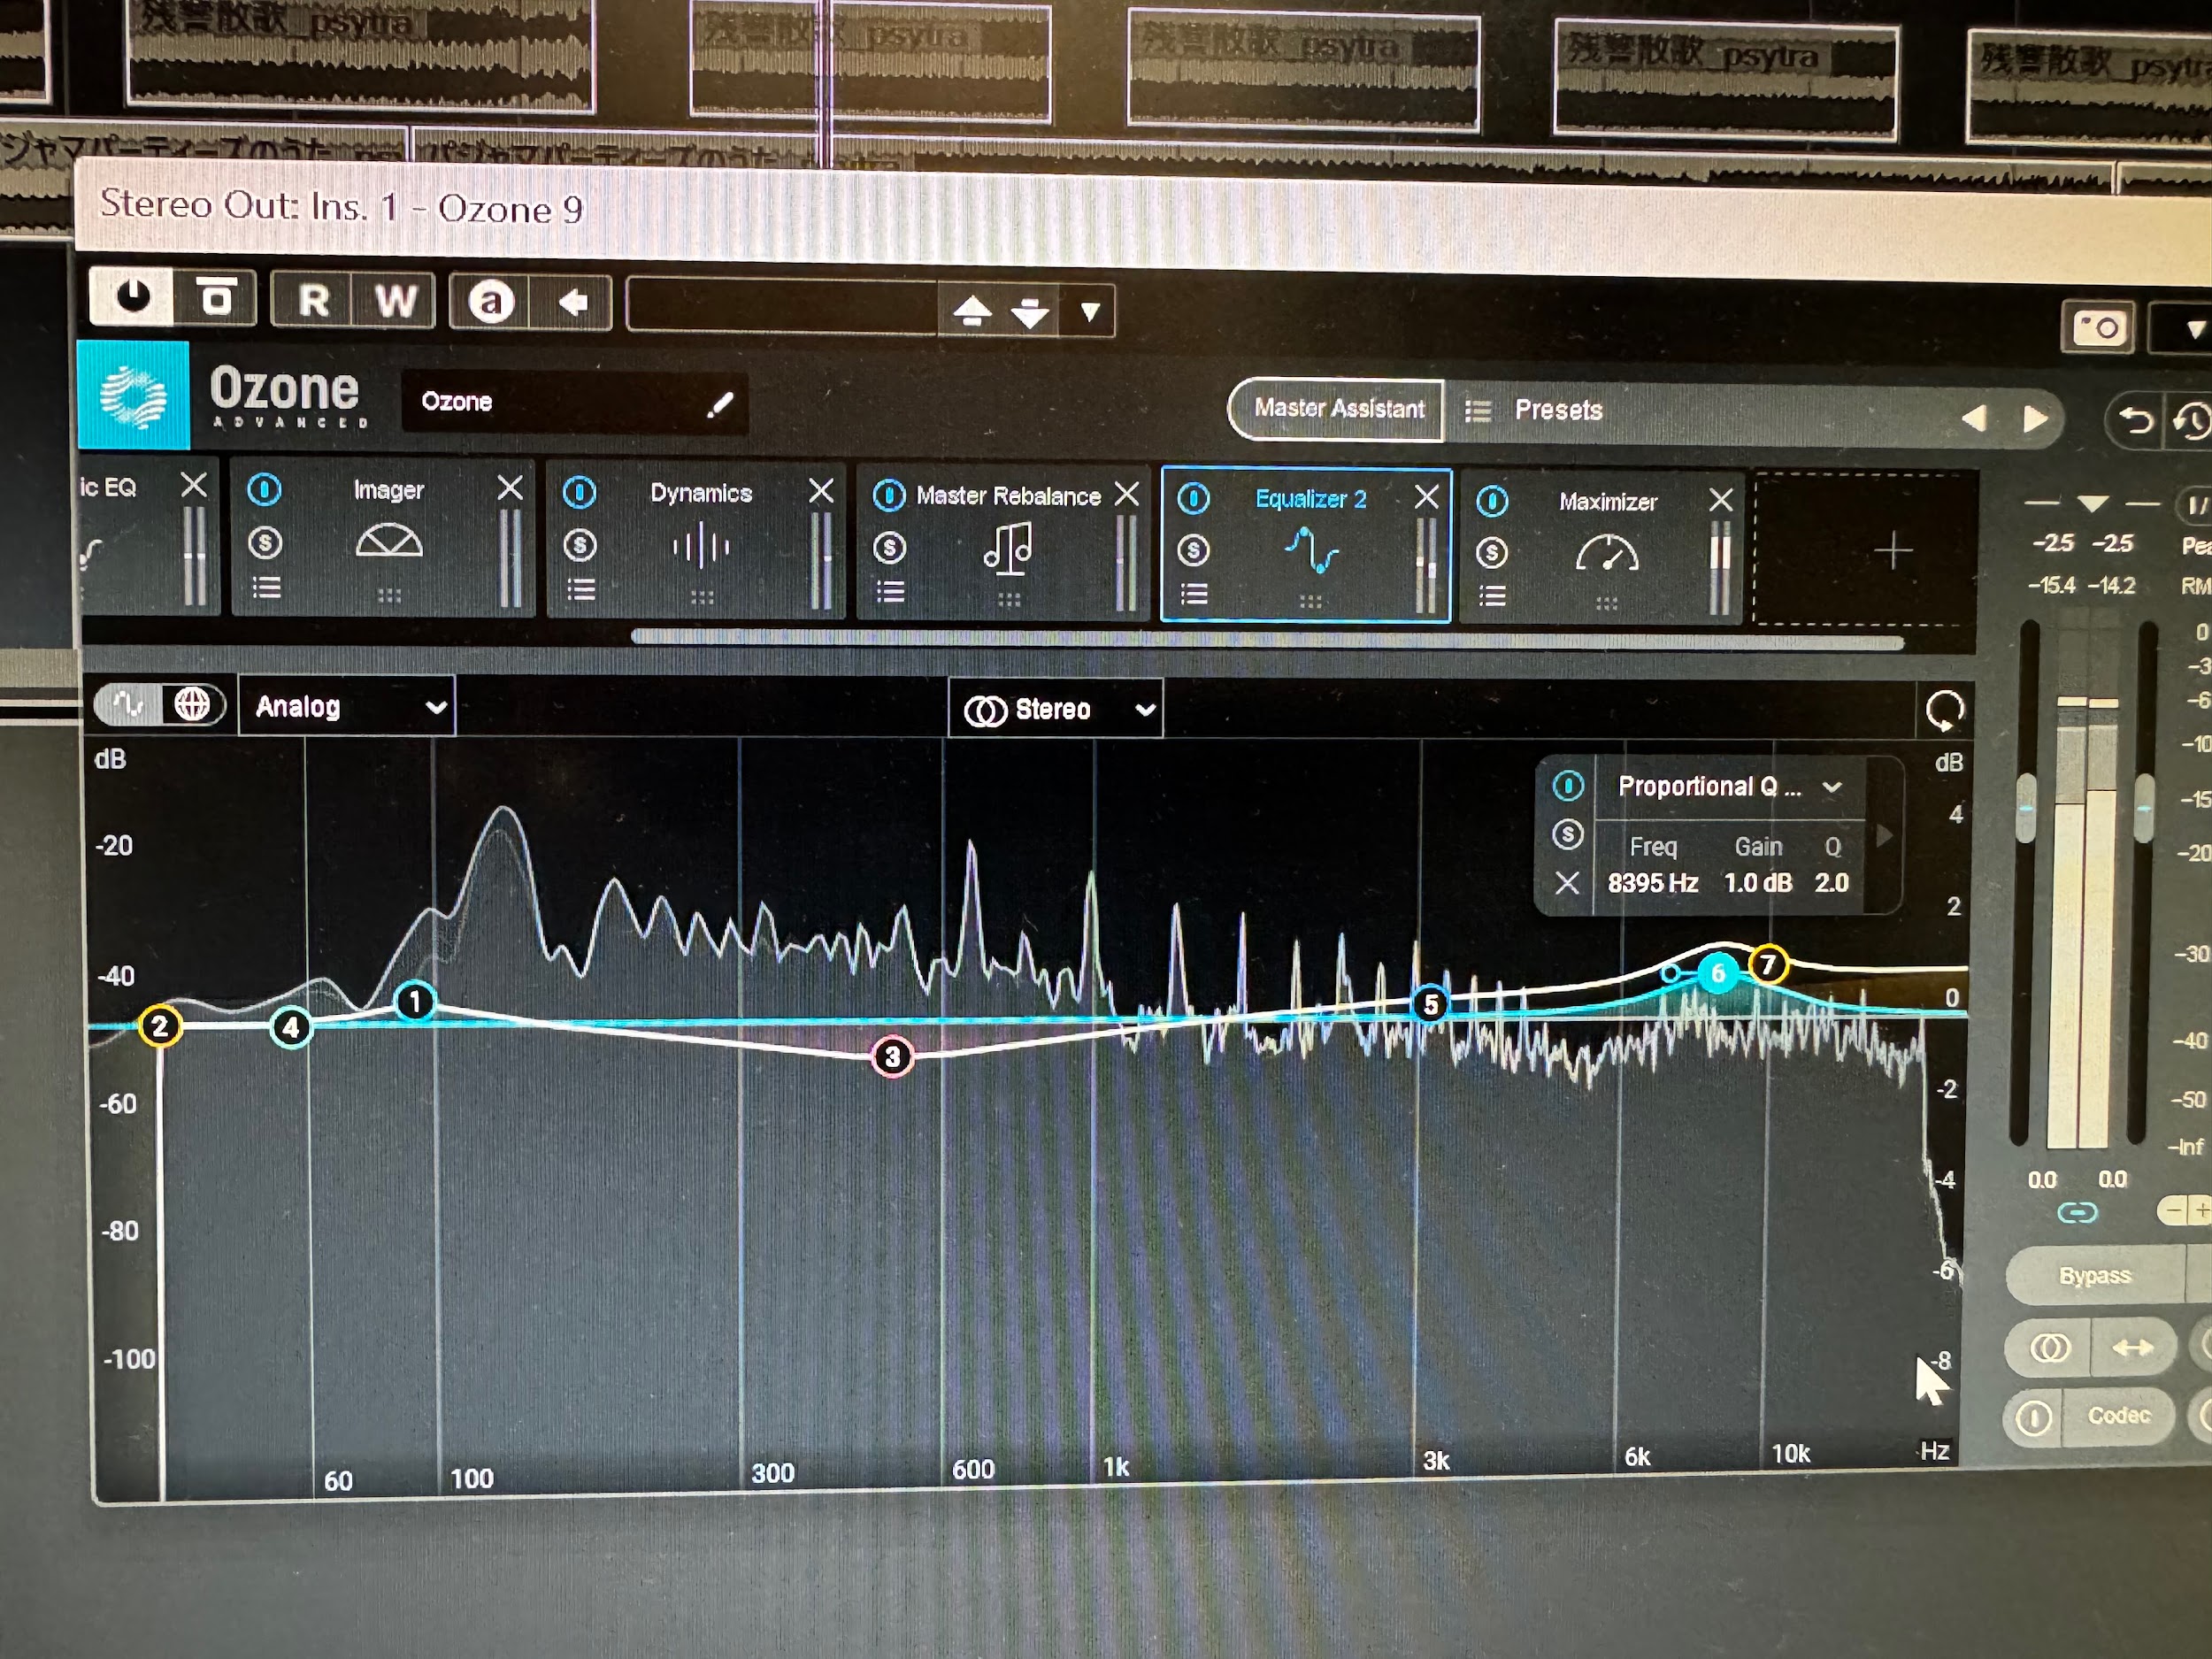The image size is (2212, 1659).
Task: Click the Read automation R button
Action: (313, 300)
